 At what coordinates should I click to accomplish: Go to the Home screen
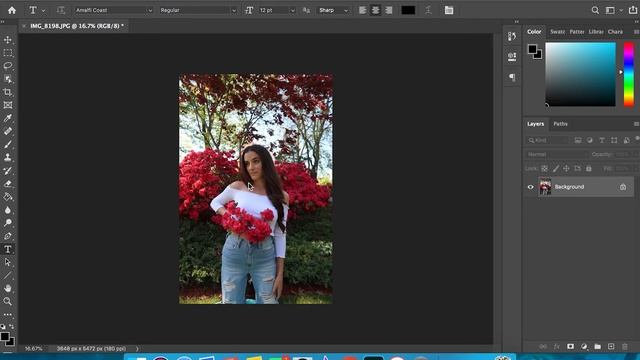click(x=12, y=10)
